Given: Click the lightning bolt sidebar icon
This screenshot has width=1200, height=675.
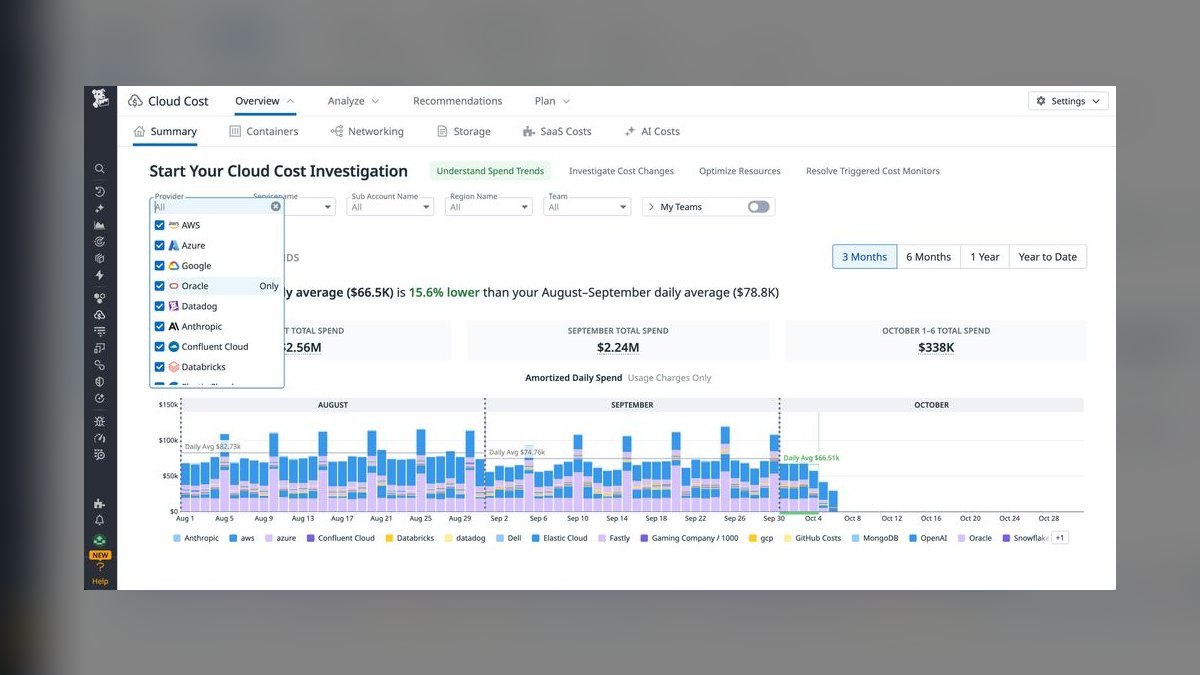Looking at the screenshot, I should (x=100, y=275).
